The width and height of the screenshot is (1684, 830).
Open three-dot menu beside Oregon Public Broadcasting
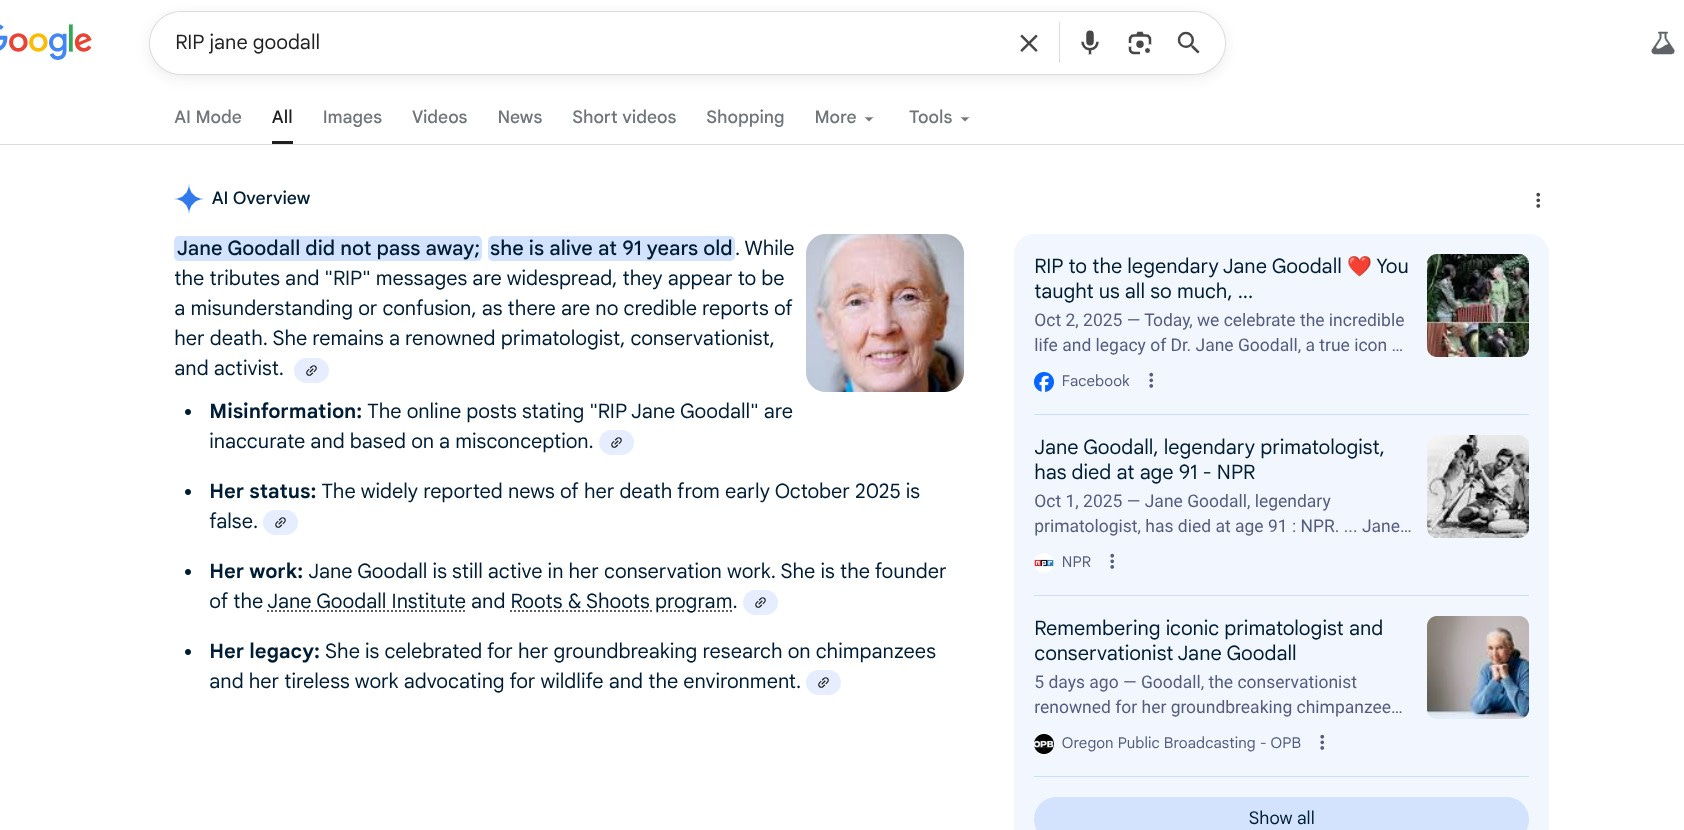pos(1322,743)
